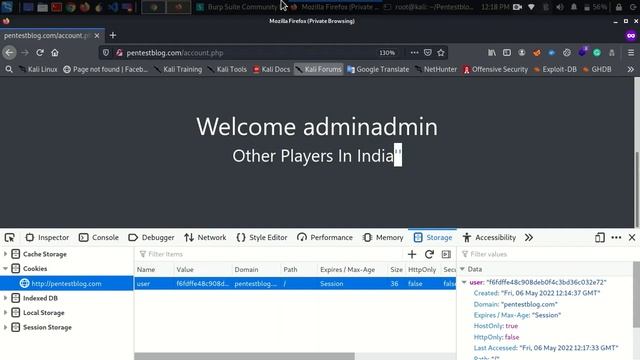The width and height of the screenshot is (640, 360).
Task: Go back to previous page
Action: (9, 53)
